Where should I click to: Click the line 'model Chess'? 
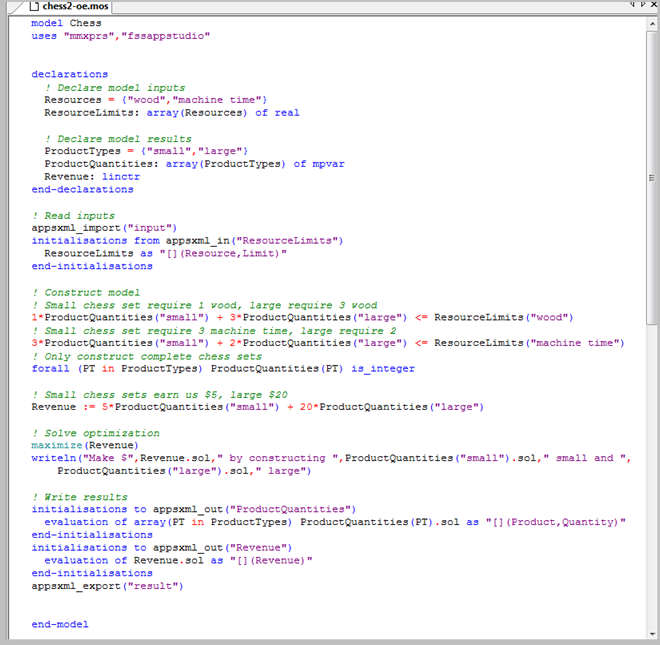66,23
